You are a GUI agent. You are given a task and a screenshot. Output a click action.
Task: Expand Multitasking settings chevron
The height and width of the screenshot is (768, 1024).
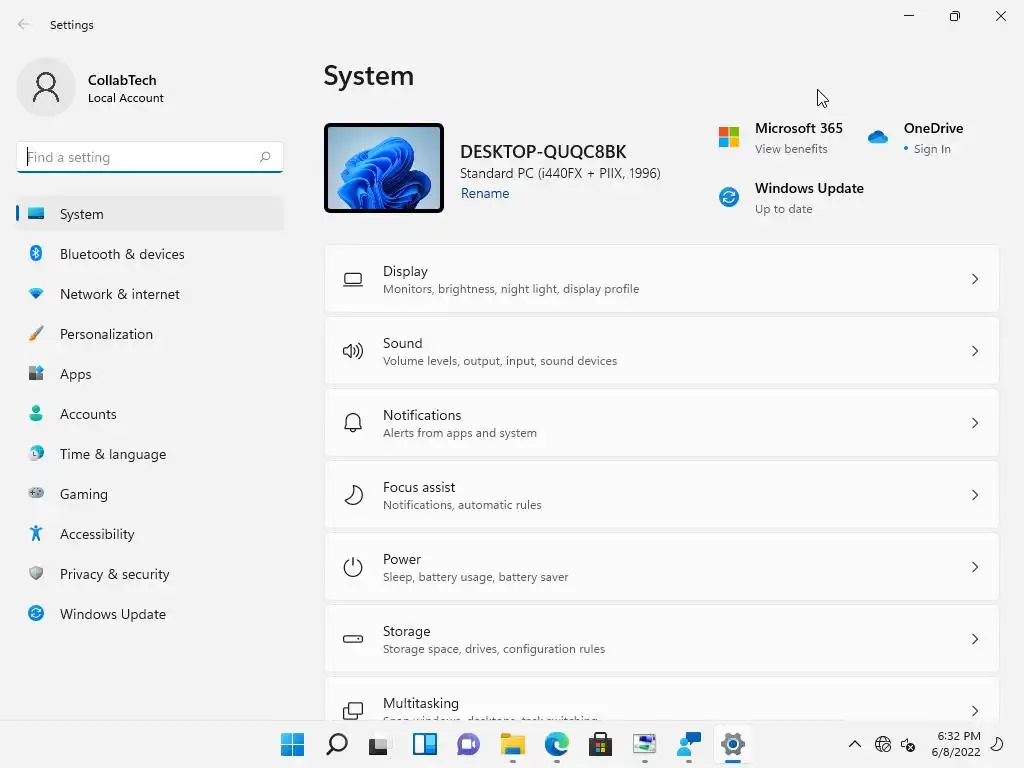(974, 711)
